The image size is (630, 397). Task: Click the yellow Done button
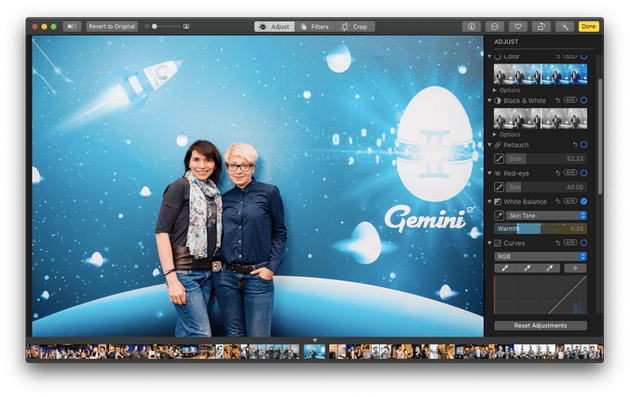click(589, 27)
